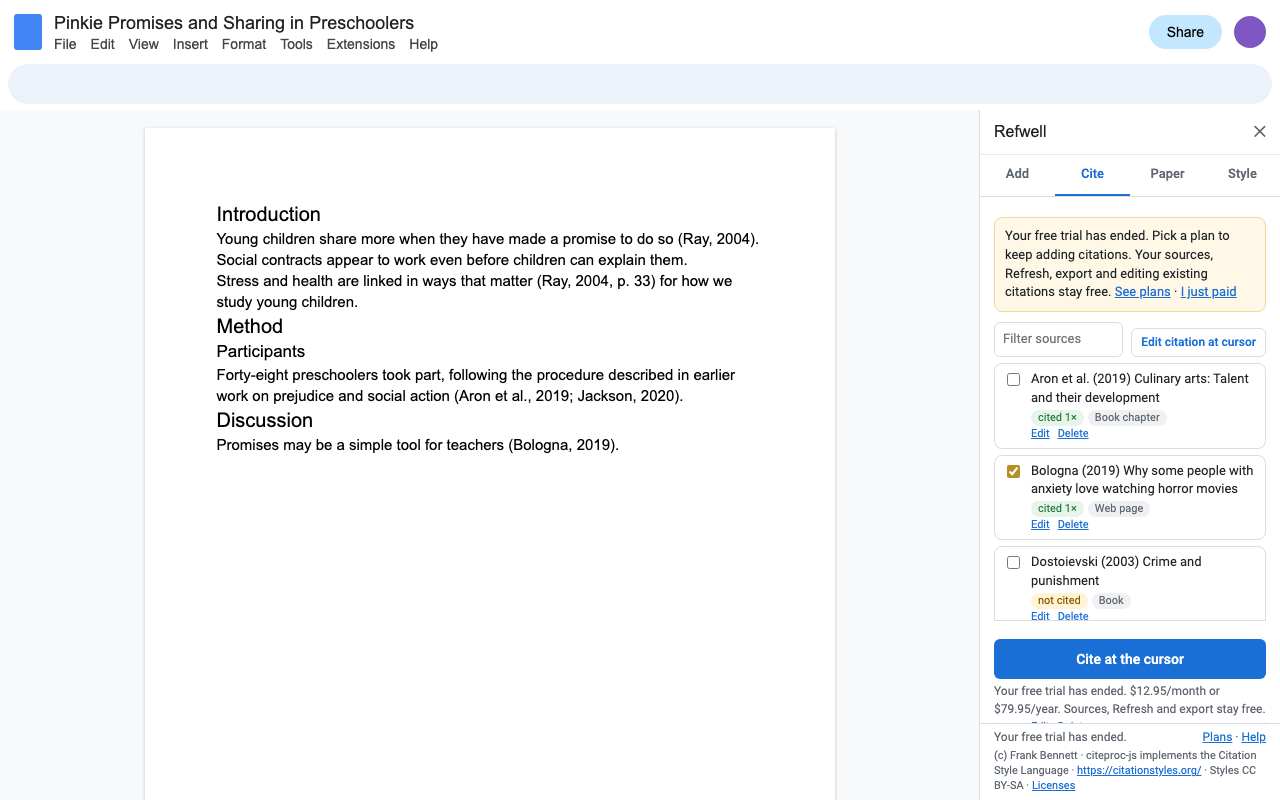Open the Extensions menu
The height and width of the screenshot is (800, 1280).
[x=361, y=44]
